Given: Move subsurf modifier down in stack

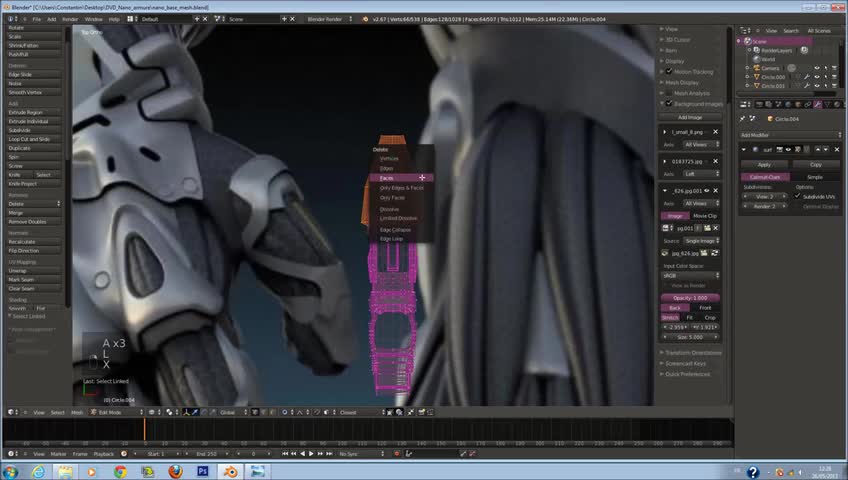Looking at the screenshot, I should (x=825, y=149).
